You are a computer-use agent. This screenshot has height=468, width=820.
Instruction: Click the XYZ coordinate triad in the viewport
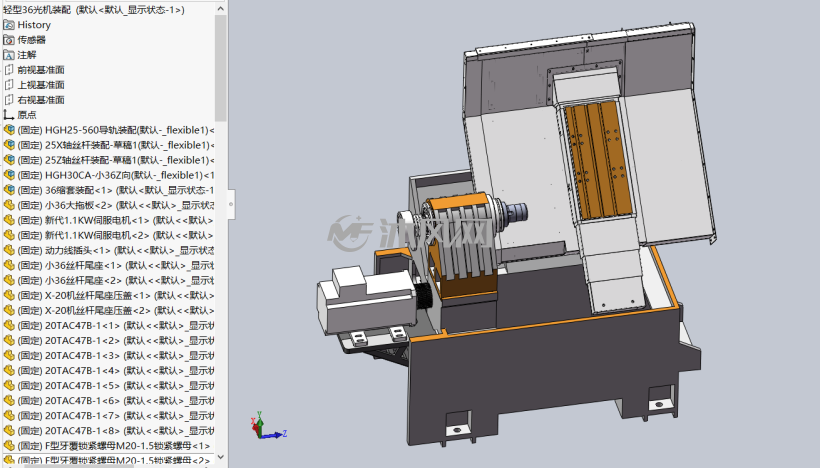(268, 426)
